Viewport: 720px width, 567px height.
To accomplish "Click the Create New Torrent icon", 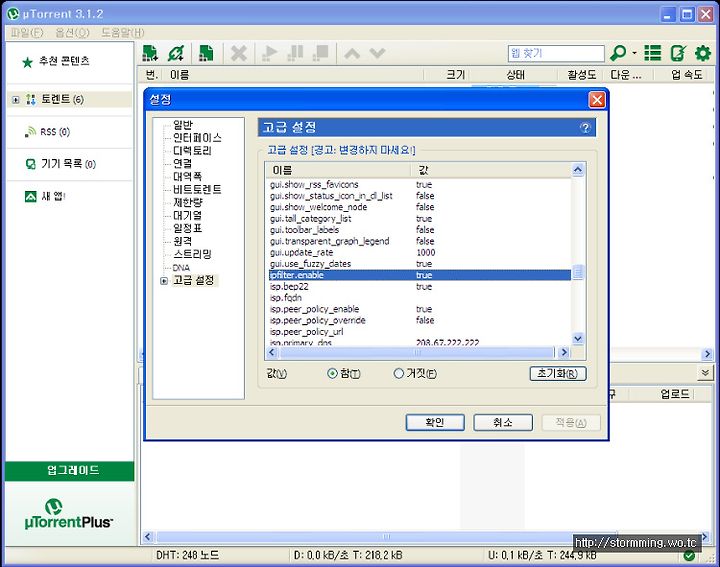I will coord(206,53).
